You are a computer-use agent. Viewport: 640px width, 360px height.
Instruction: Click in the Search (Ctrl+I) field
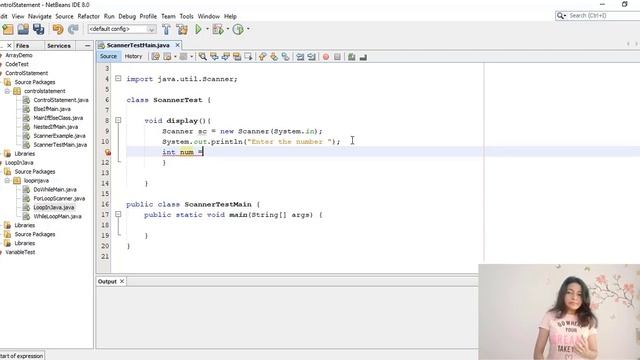(x=603, y=16)
